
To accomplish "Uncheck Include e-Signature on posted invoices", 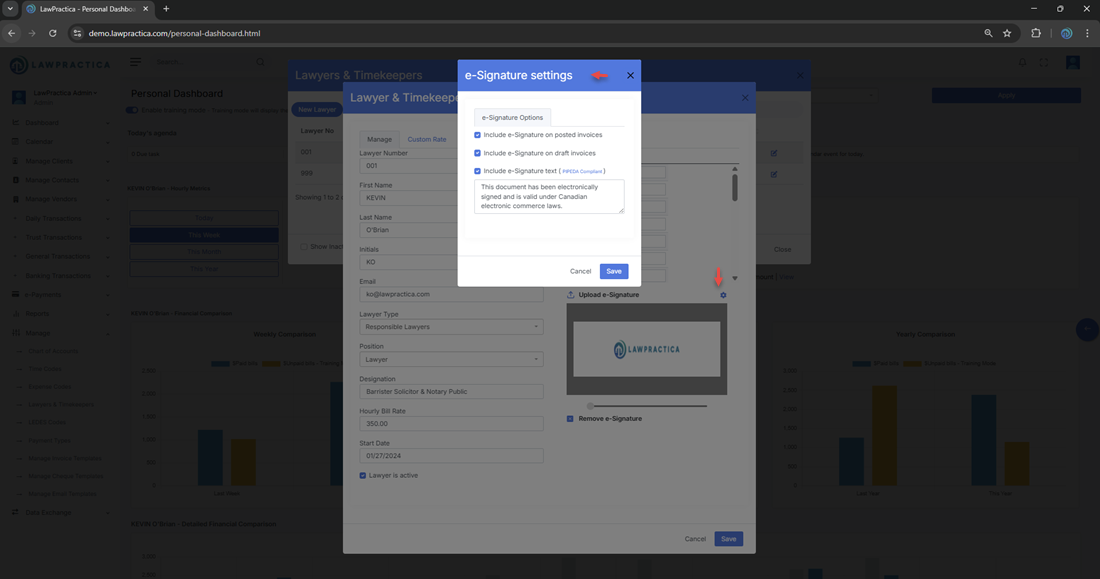I will pos(478,135).
